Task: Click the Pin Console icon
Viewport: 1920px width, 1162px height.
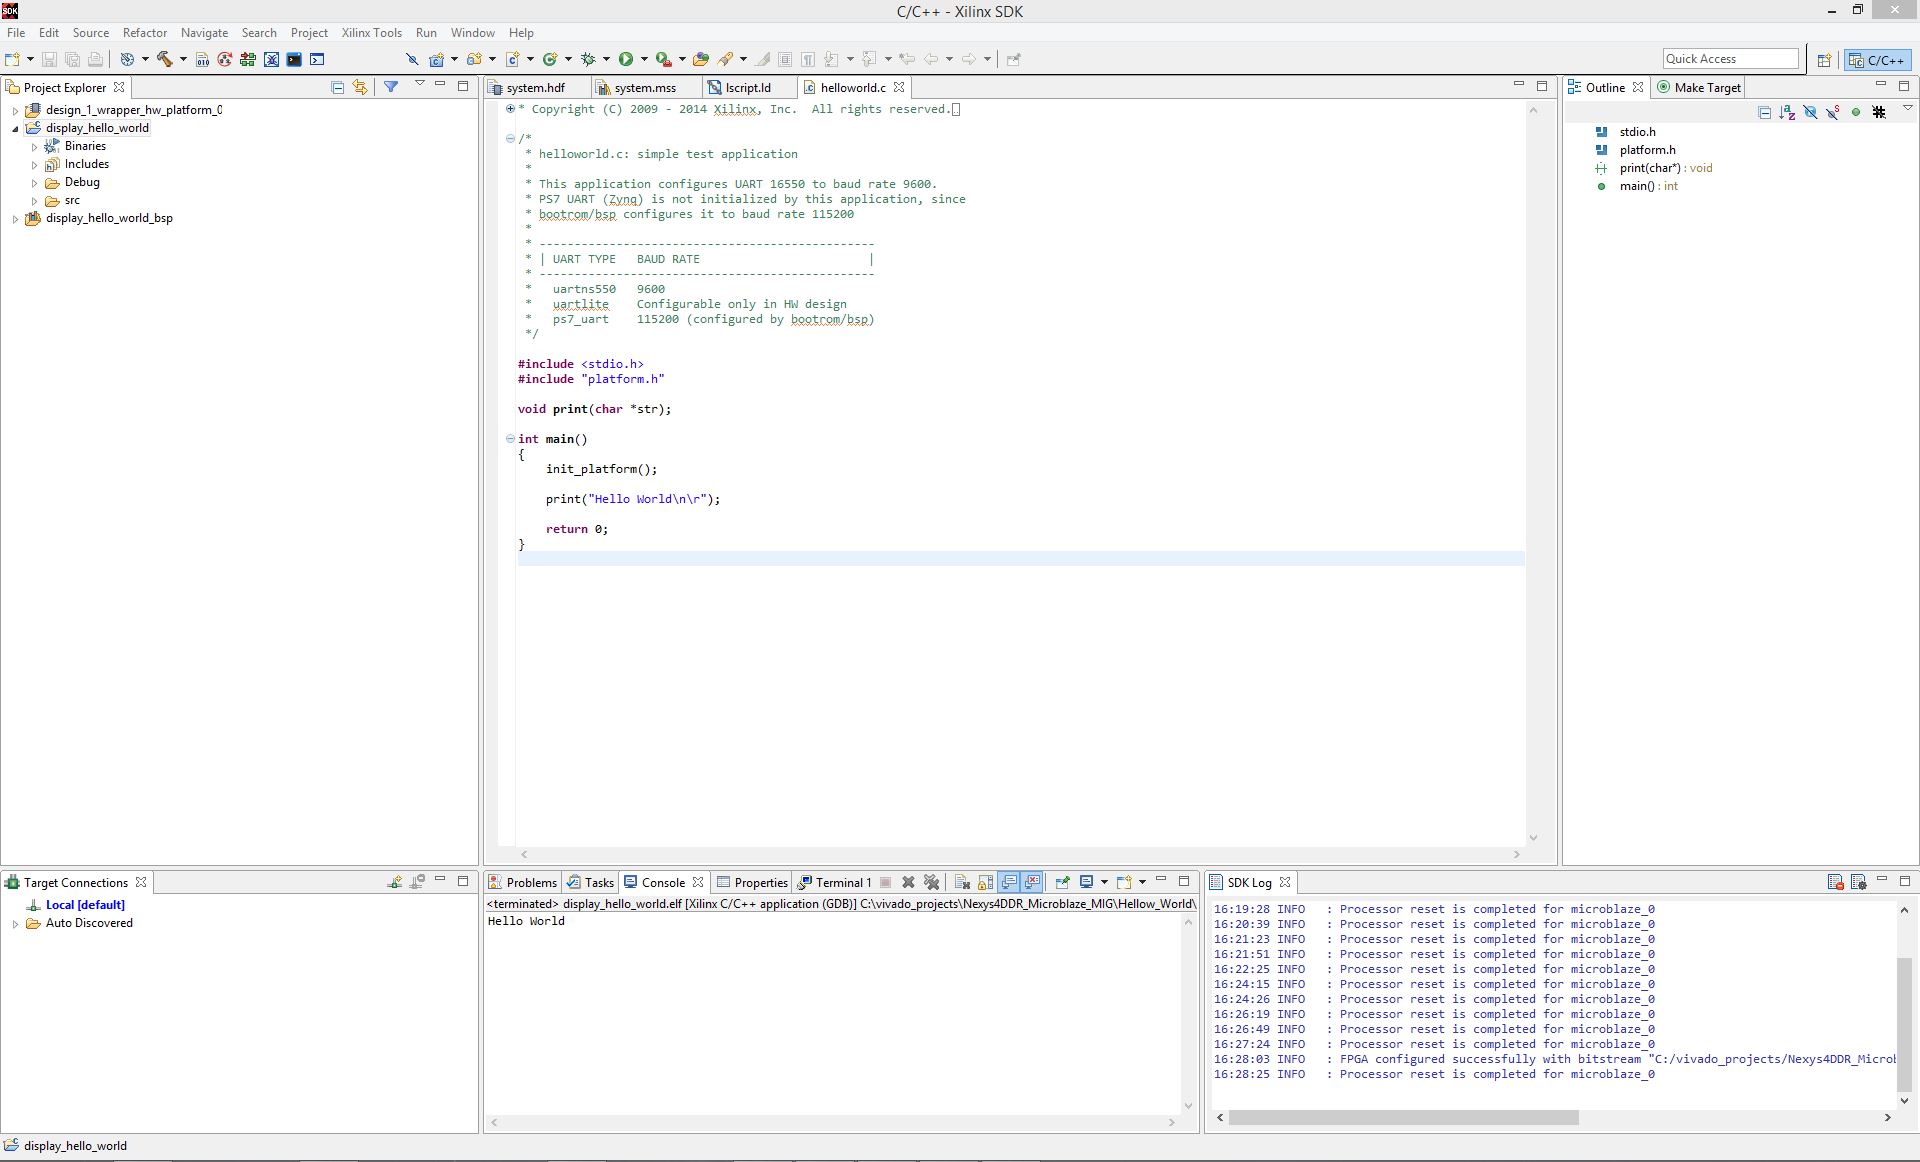Action: point(1062,882)
